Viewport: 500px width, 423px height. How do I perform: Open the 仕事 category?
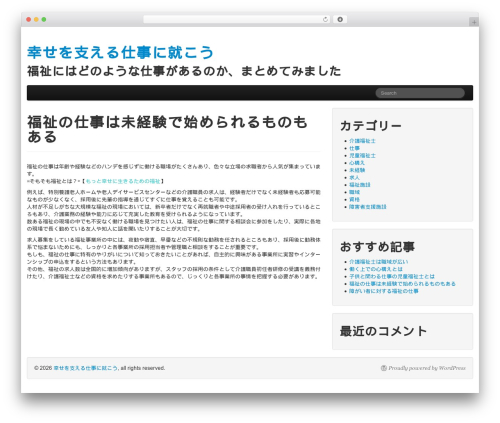point(354,148)
